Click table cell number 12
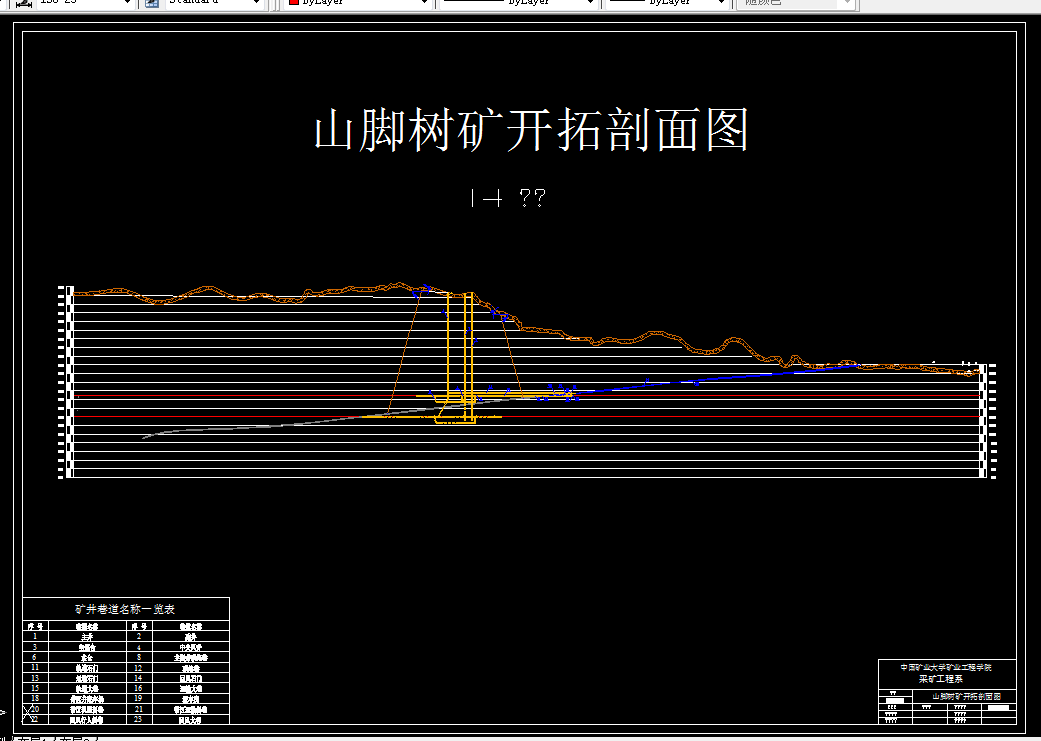This screenshot has width=1041, height=741. coord(139,667)
